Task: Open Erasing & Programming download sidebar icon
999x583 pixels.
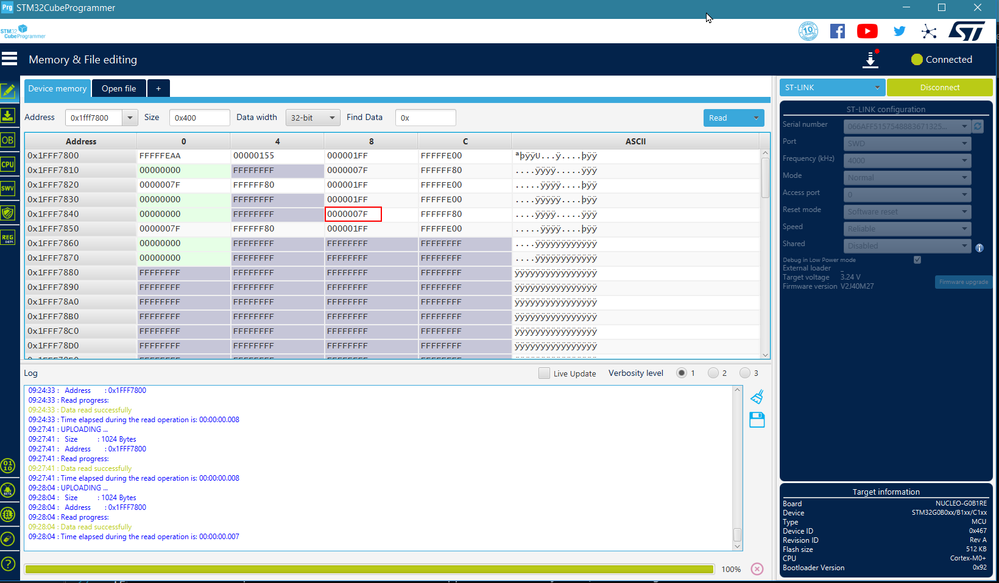Action: (x=8, y=115)
